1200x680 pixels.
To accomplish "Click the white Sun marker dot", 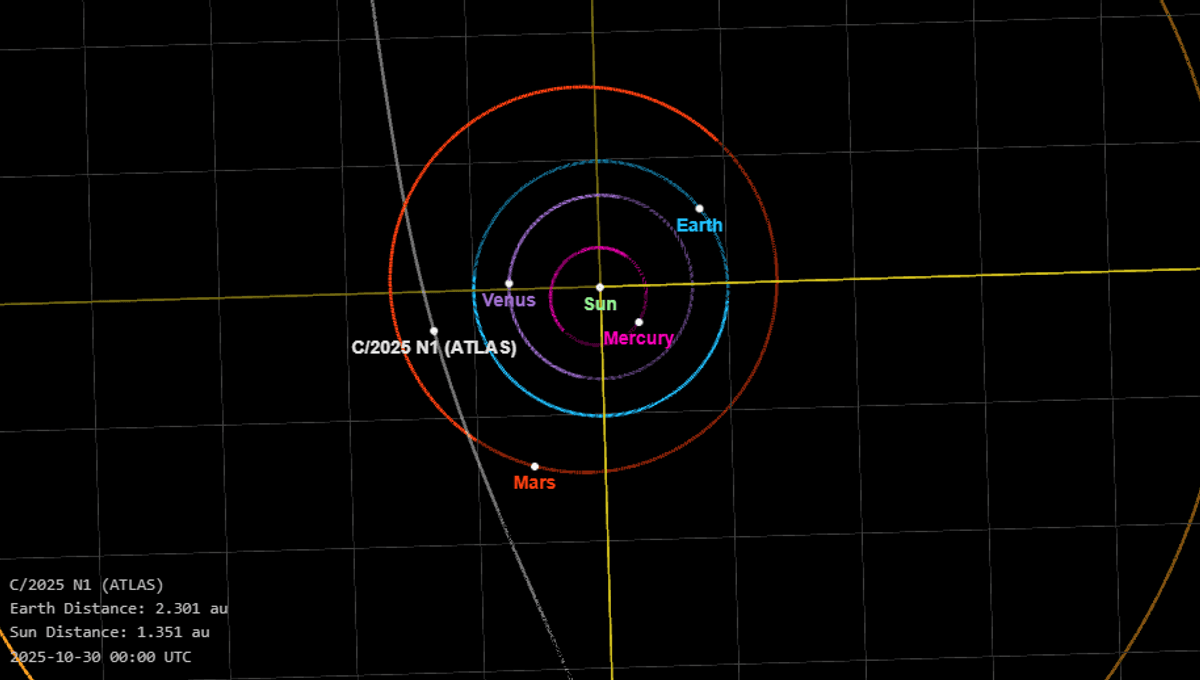I will [x=600, y=287].
